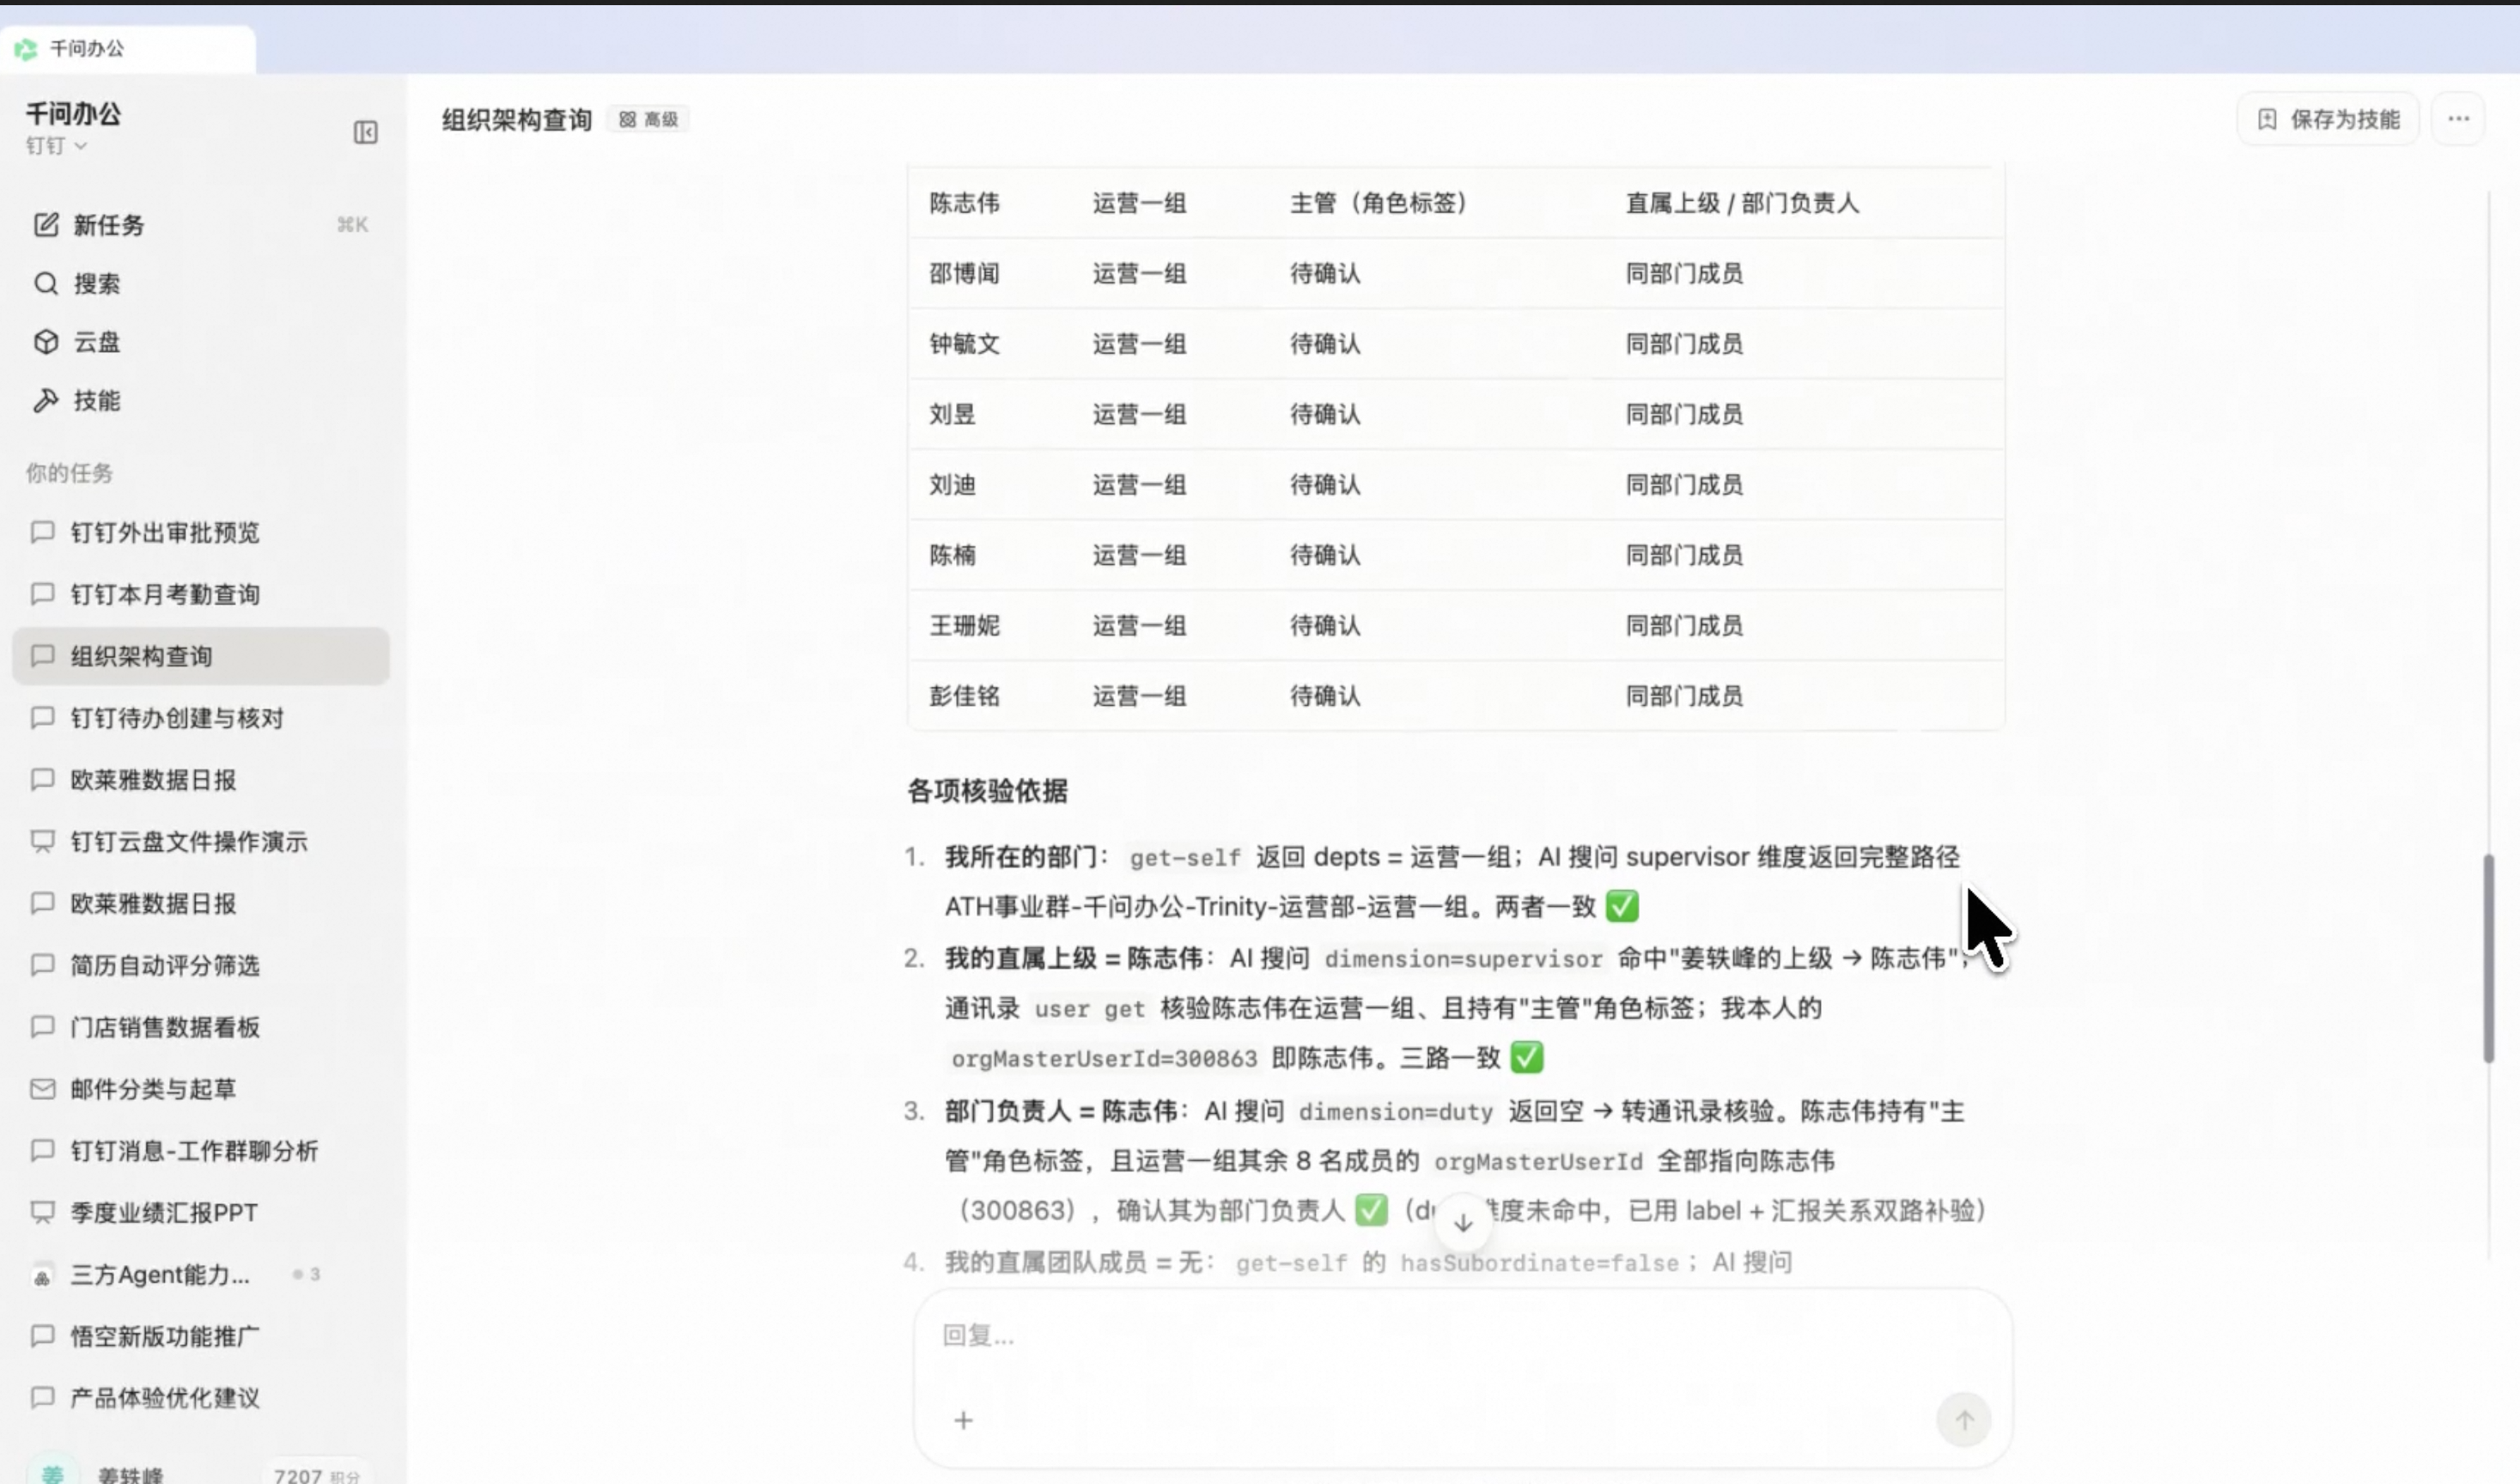Image resolution: width=2520 pixels, height=1484 pixels.
Task: Click the 钟毓文 table cell
Action: coord(964,344)
